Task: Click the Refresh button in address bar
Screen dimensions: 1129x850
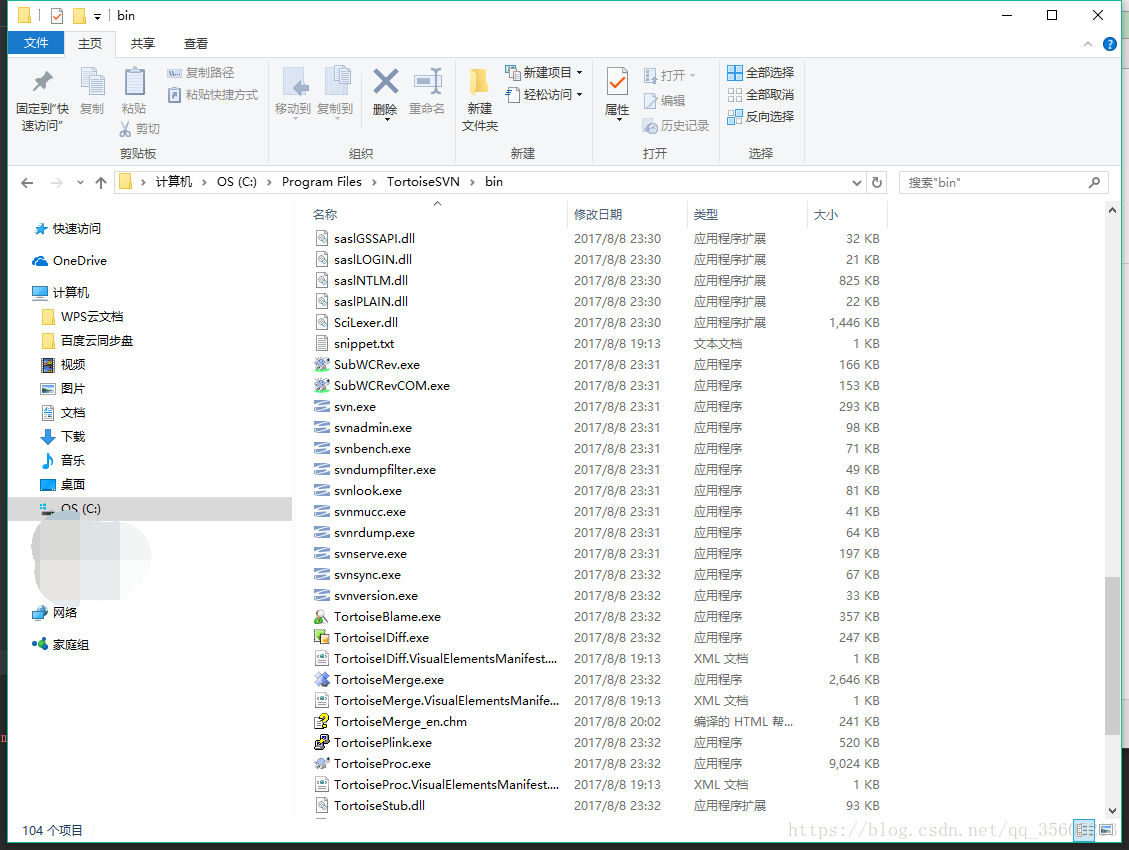Action: point(876,183)
